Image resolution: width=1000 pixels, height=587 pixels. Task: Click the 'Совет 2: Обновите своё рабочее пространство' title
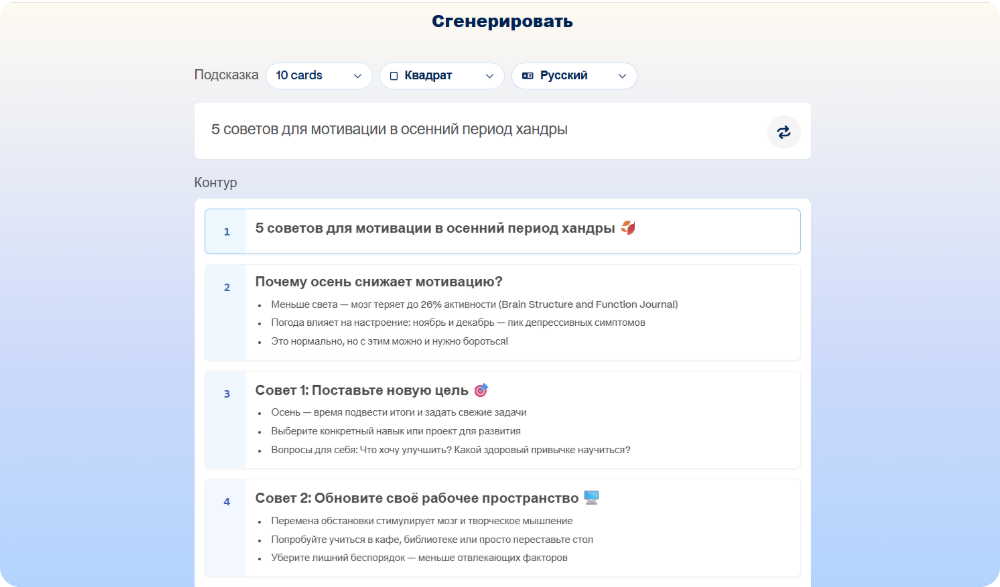click(x=416, y=497)
